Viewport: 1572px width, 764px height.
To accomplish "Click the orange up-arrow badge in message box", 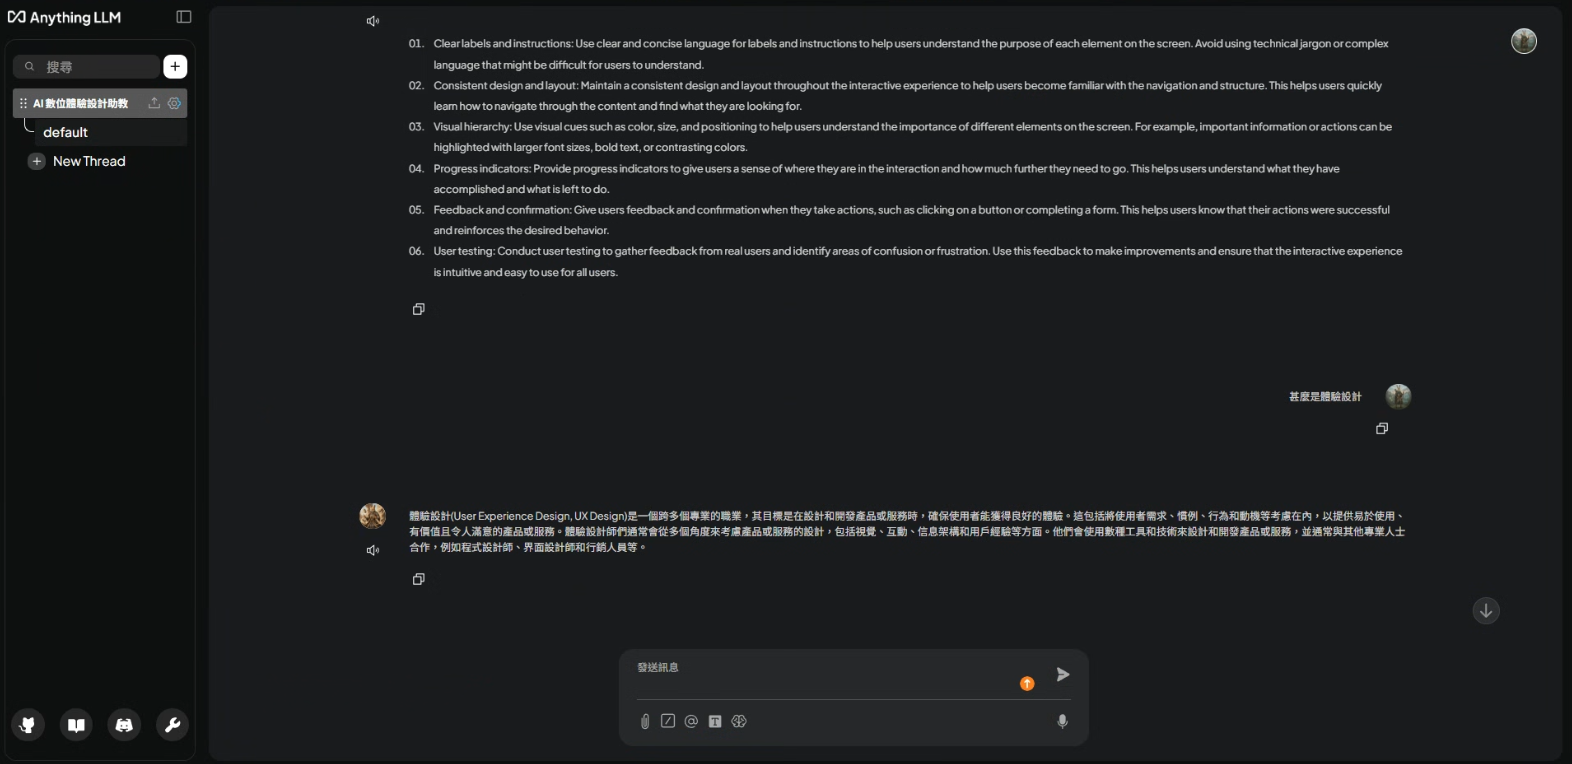I will 1027,683.
